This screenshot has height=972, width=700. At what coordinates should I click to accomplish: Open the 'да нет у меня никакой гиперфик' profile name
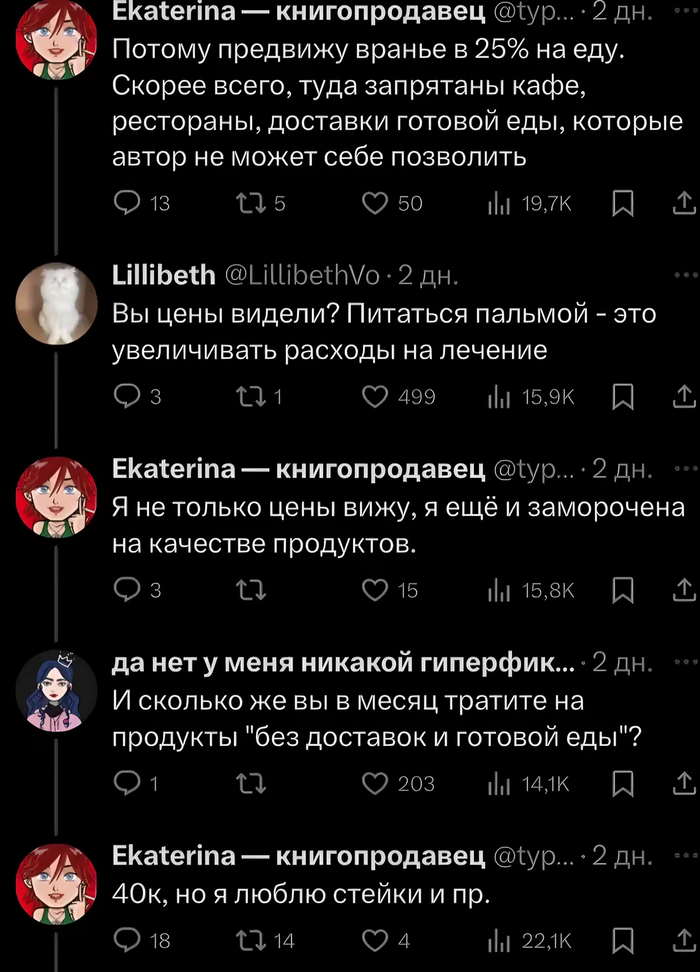coord(344,663)
